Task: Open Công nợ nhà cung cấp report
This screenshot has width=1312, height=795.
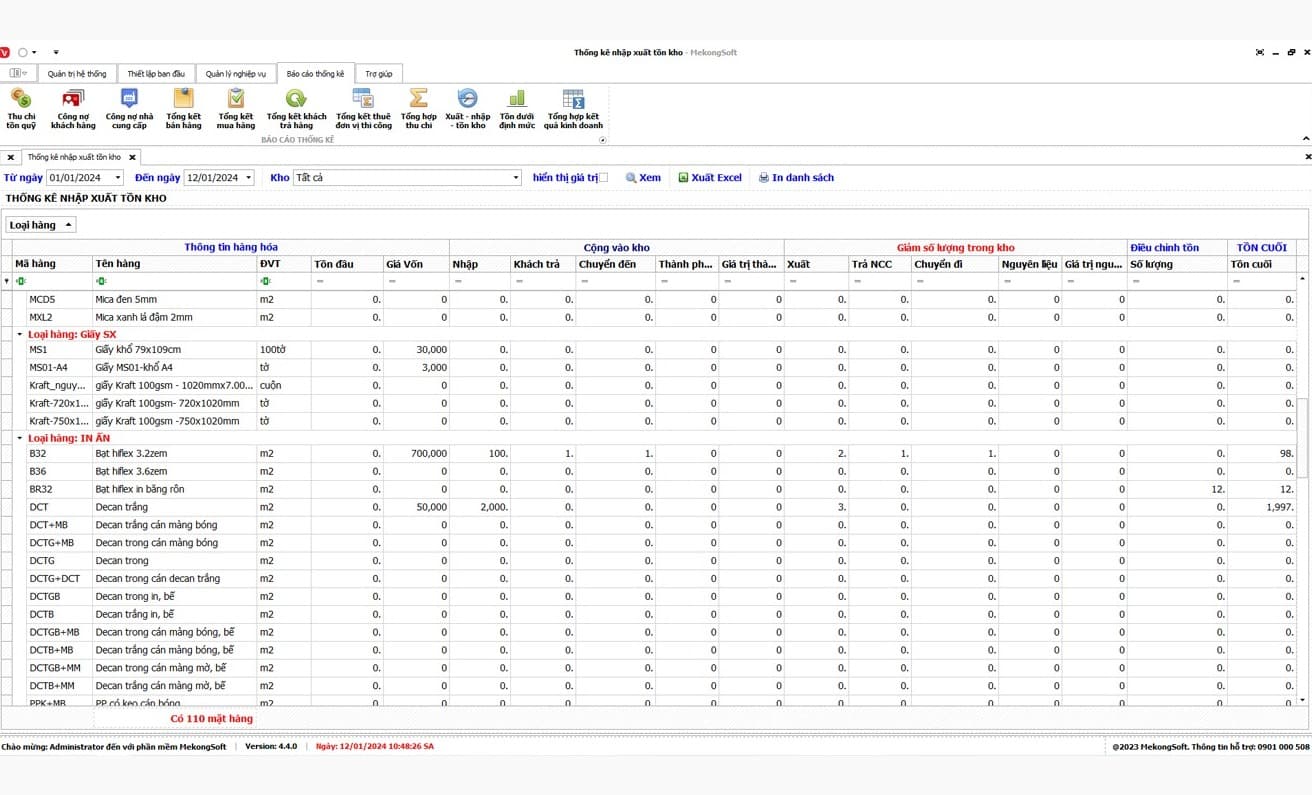Action: (128, 109)
